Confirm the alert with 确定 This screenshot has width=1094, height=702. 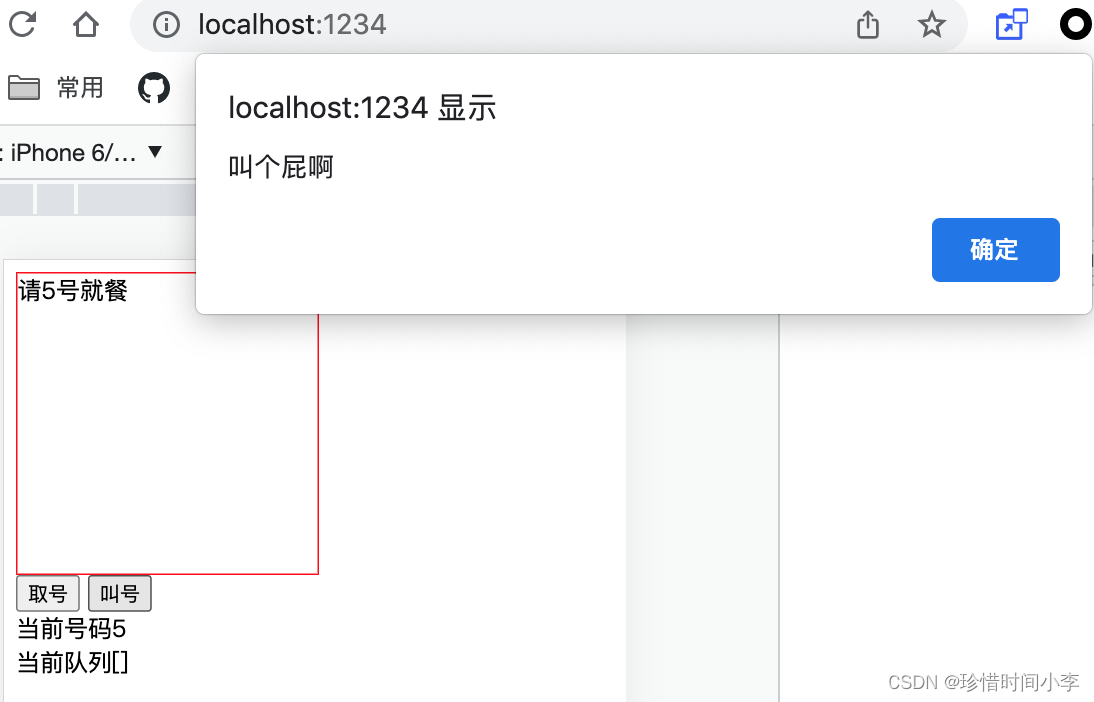[996, 250]
